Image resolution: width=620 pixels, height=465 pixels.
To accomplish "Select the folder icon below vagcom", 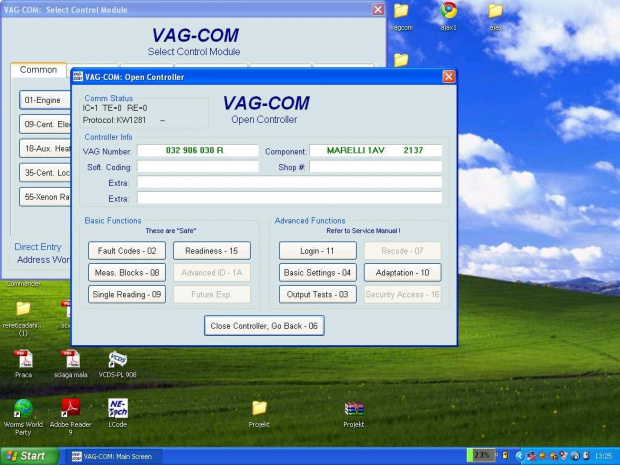I will (x=401, y=60).
